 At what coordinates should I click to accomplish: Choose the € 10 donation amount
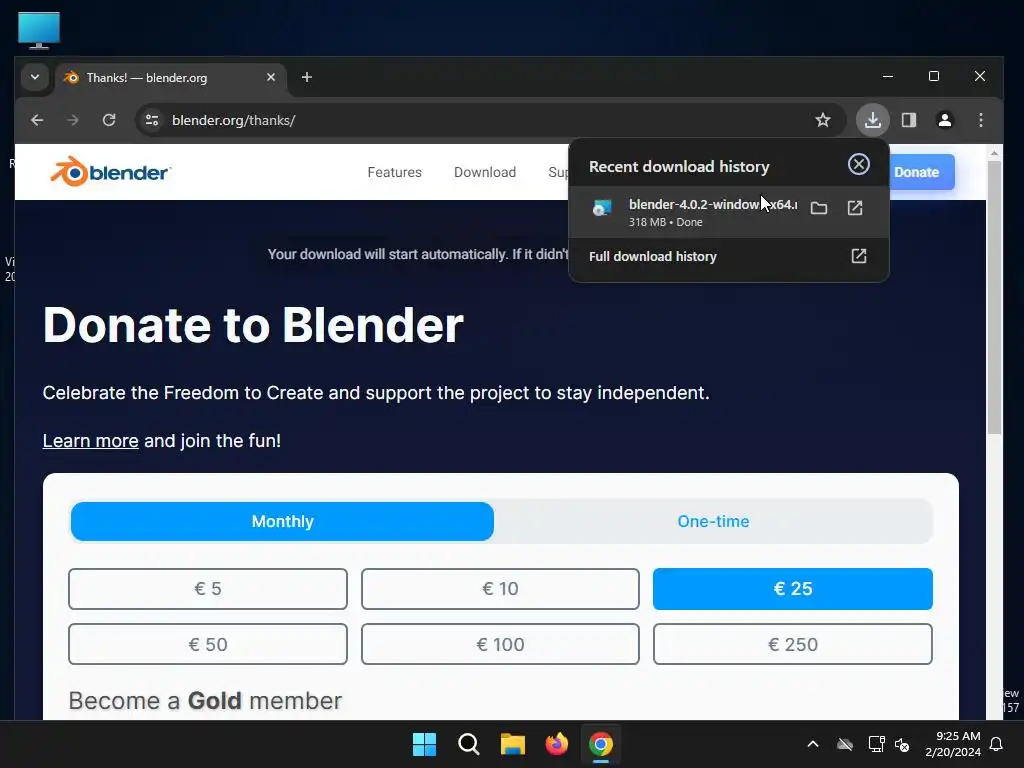tap(500, 589)
